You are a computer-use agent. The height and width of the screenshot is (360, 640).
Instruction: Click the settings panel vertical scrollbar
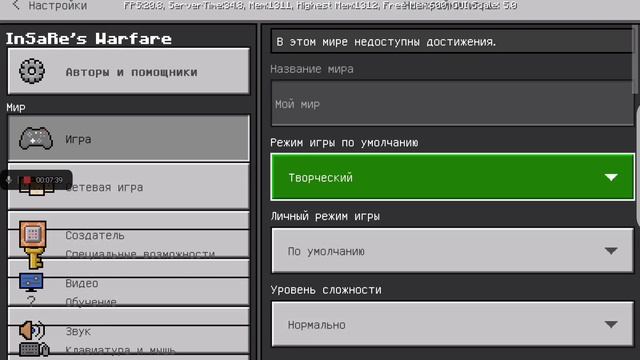[636, 59]
